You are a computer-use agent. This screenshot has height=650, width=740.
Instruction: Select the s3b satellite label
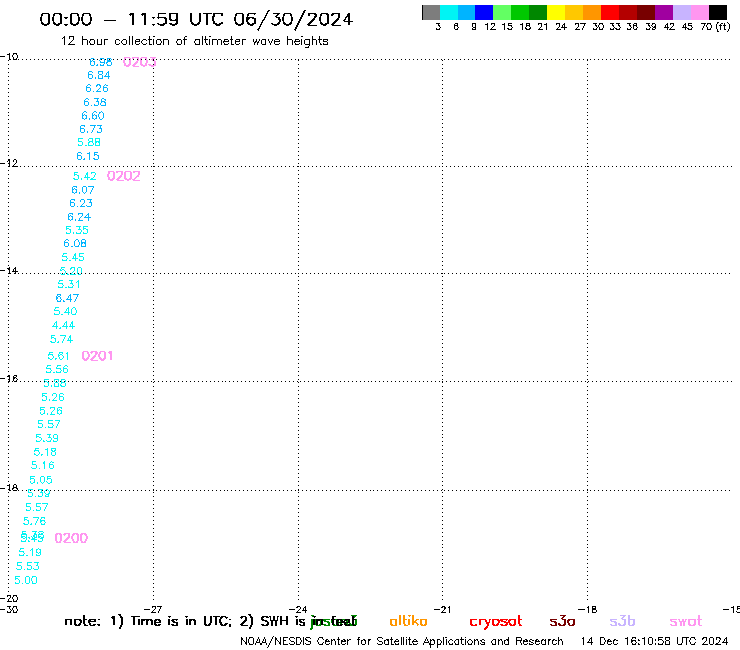click(x=622, y=621)
